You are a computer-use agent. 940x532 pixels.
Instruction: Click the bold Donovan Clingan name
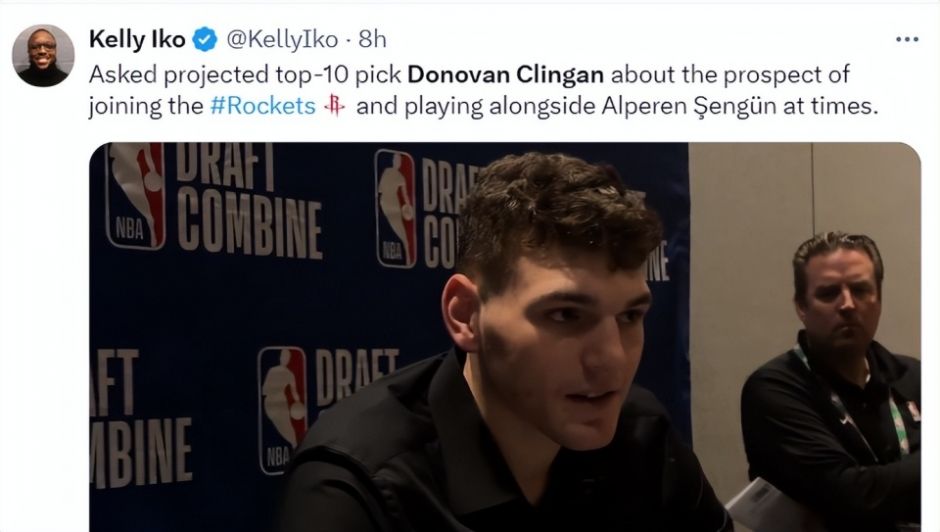coord(505,74)
